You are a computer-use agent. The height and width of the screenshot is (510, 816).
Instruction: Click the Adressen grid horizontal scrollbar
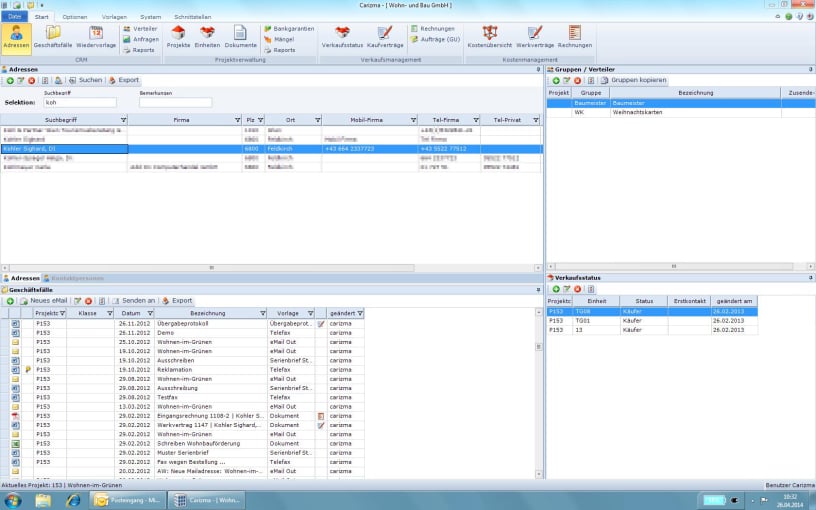coord(210,268)
